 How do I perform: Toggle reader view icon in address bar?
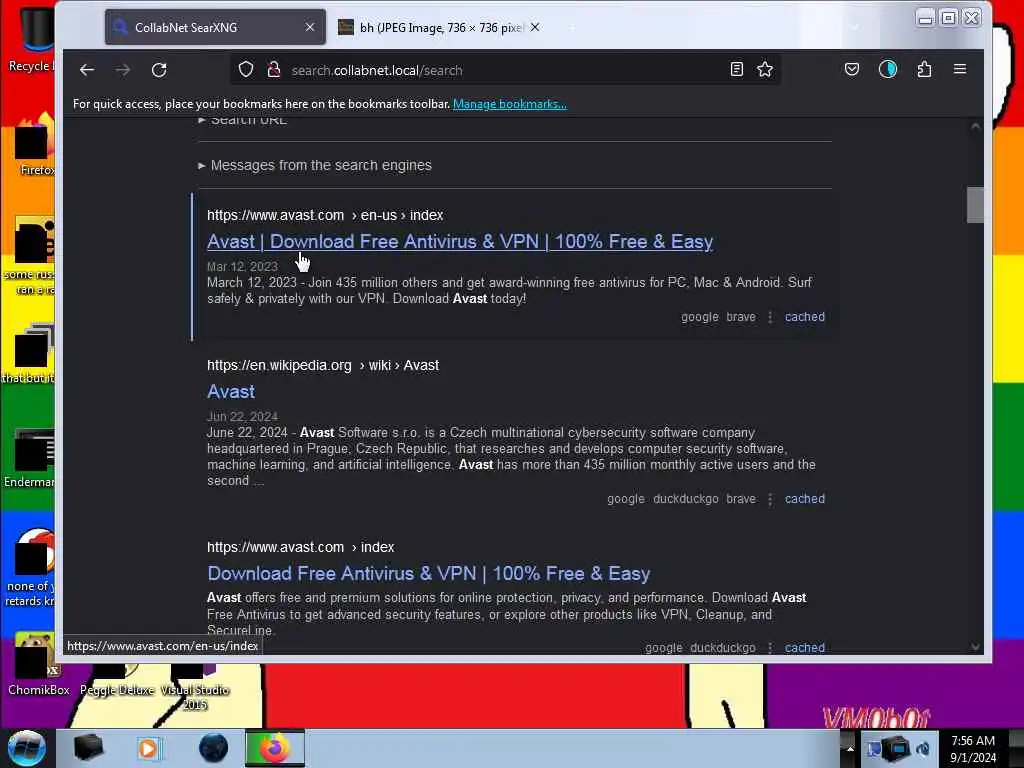pyautogui.click(x=736, y=69)
